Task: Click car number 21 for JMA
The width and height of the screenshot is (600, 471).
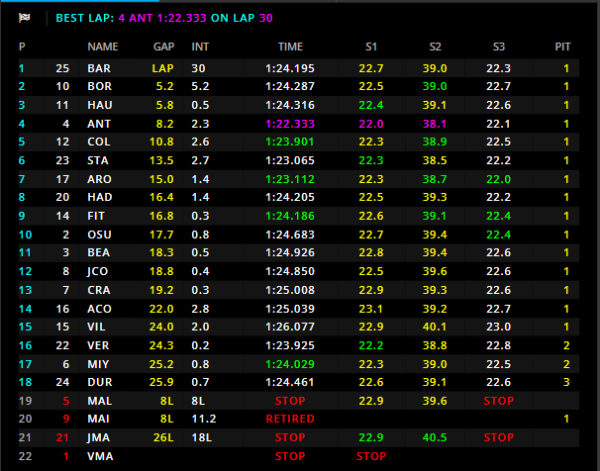Action: coord(64,437)
